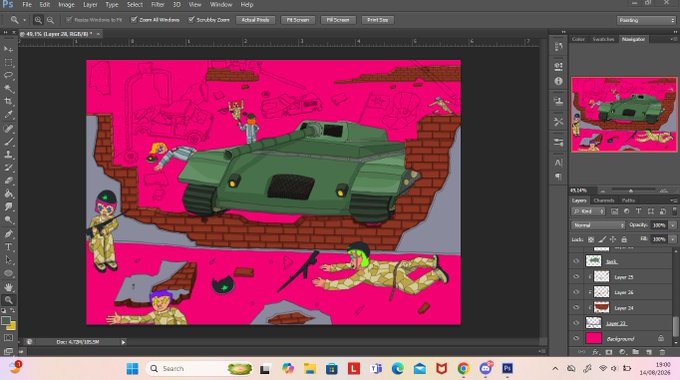Select the History Brush tool
Viewport: 680px width, 380px height.
[x=8, y=167]
